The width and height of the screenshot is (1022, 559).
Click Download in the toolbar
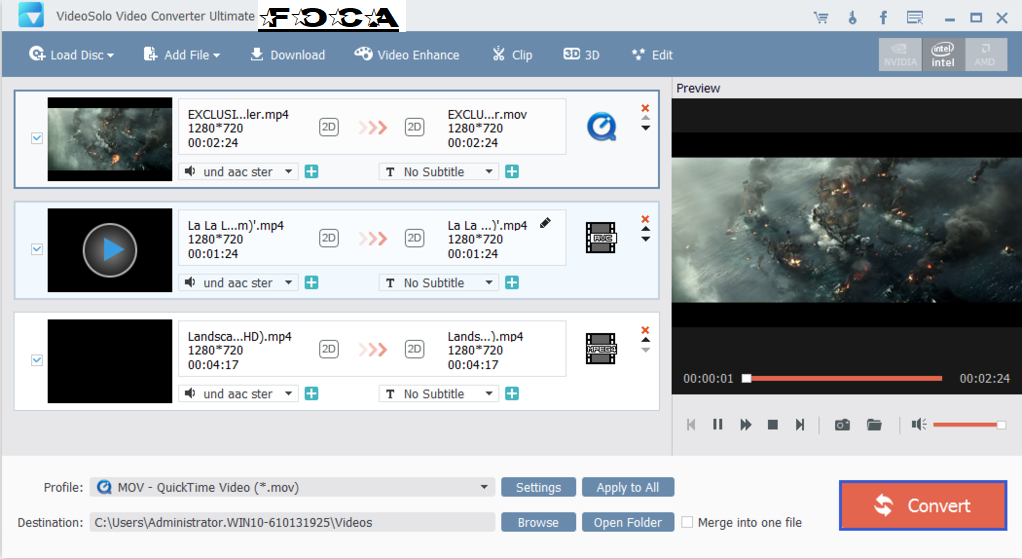click(287, 55)
